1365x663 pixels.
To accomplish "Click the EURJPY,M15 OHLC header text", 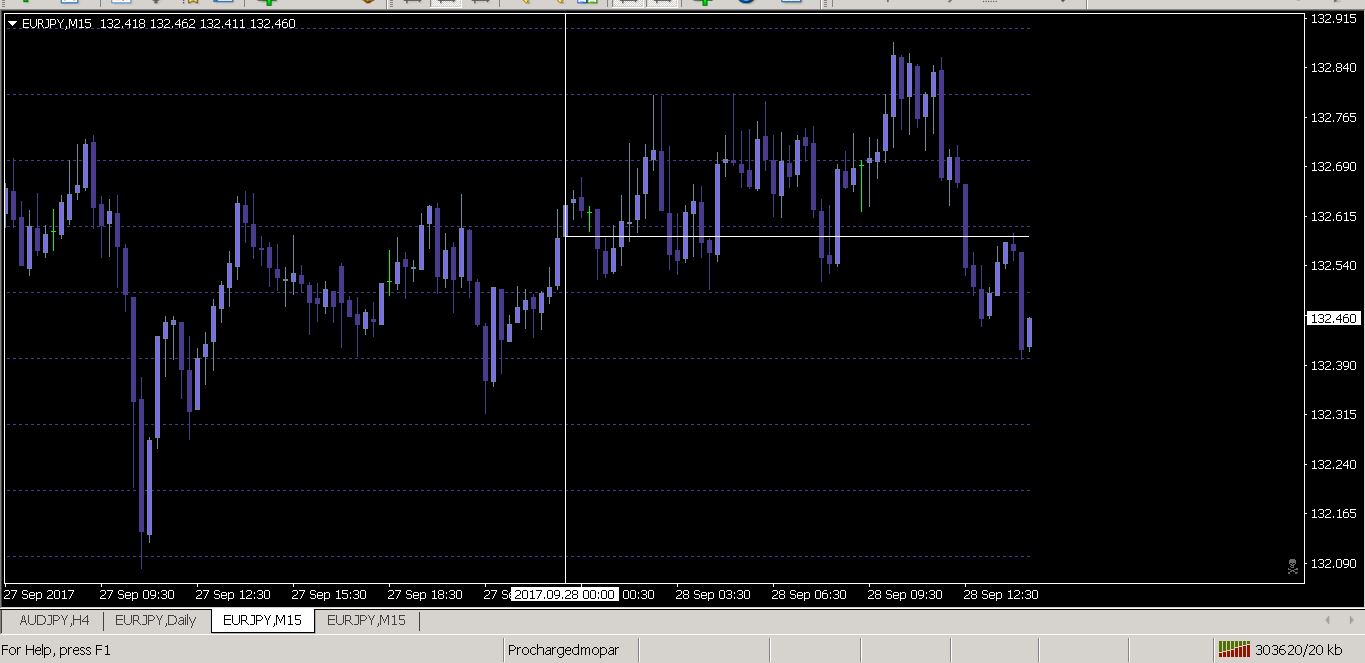I will pos(159,23).
